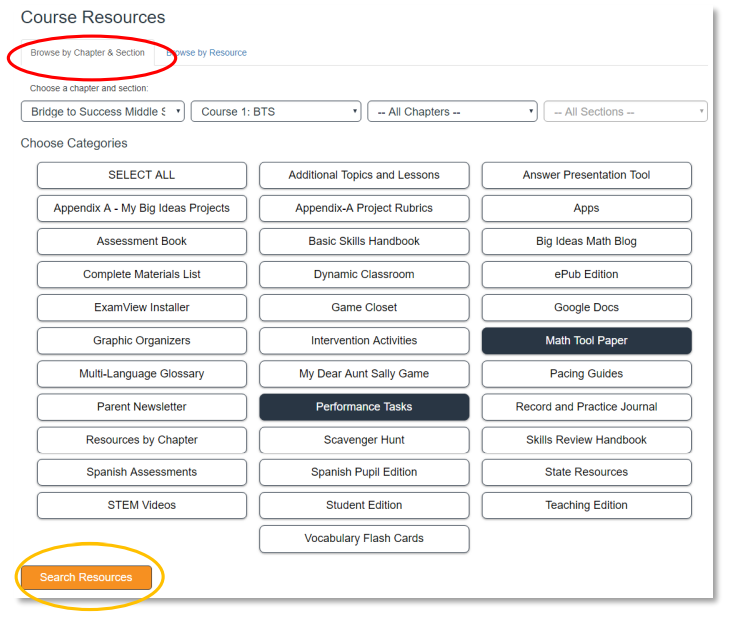Open the Browse by Resource tab
Image resolution: width=729 pixels, height=618 pixels.
pyautogui.click(x=207, y=53)
